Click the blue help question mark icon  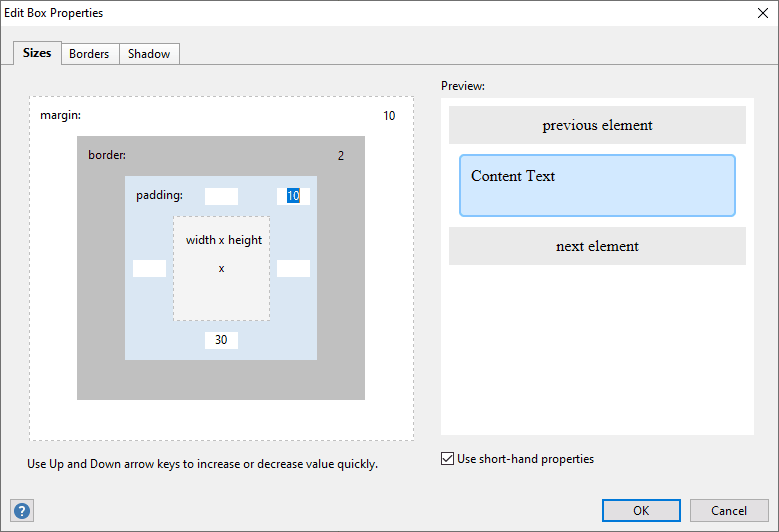(21, 511)
